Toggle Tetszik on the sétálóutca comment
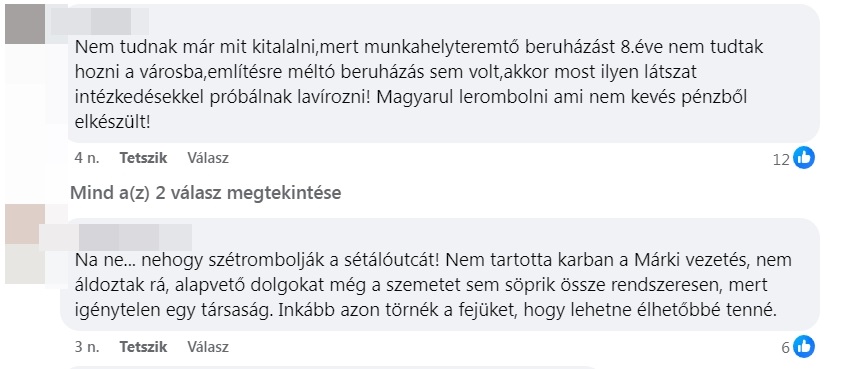The width and height of the screenshot is (854, 369). point(143,346)
